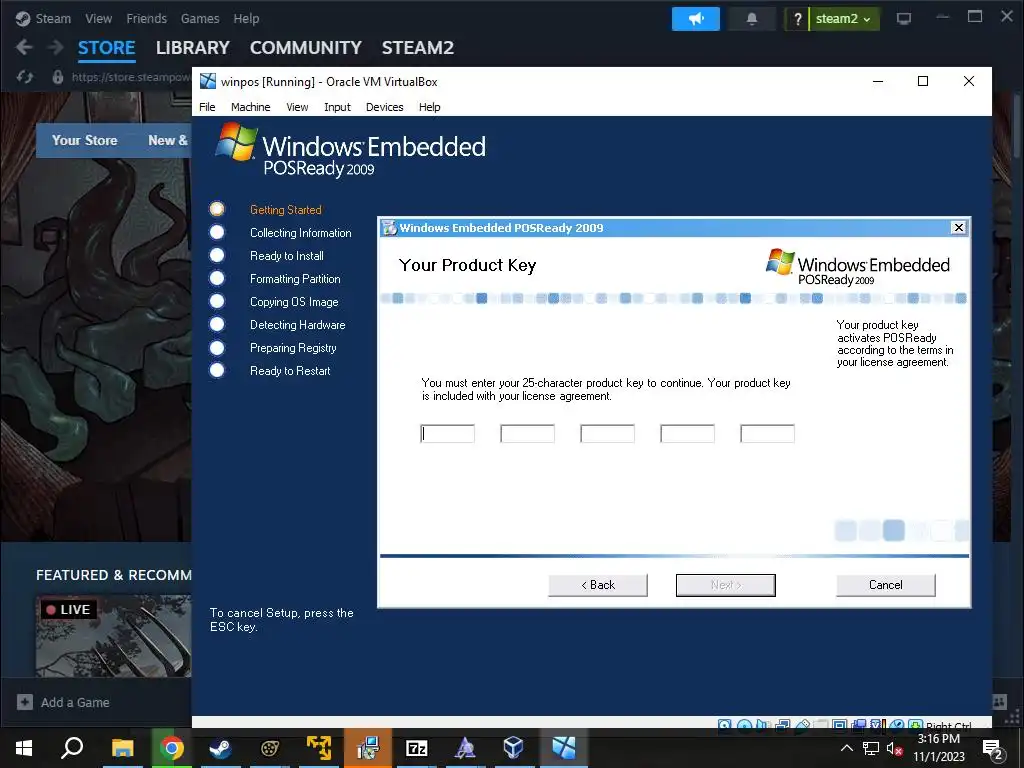This screenshot has width=1024, height=768.
Task: Open the VirtualBox cube icon in taskbar
Action: point(513,748)
